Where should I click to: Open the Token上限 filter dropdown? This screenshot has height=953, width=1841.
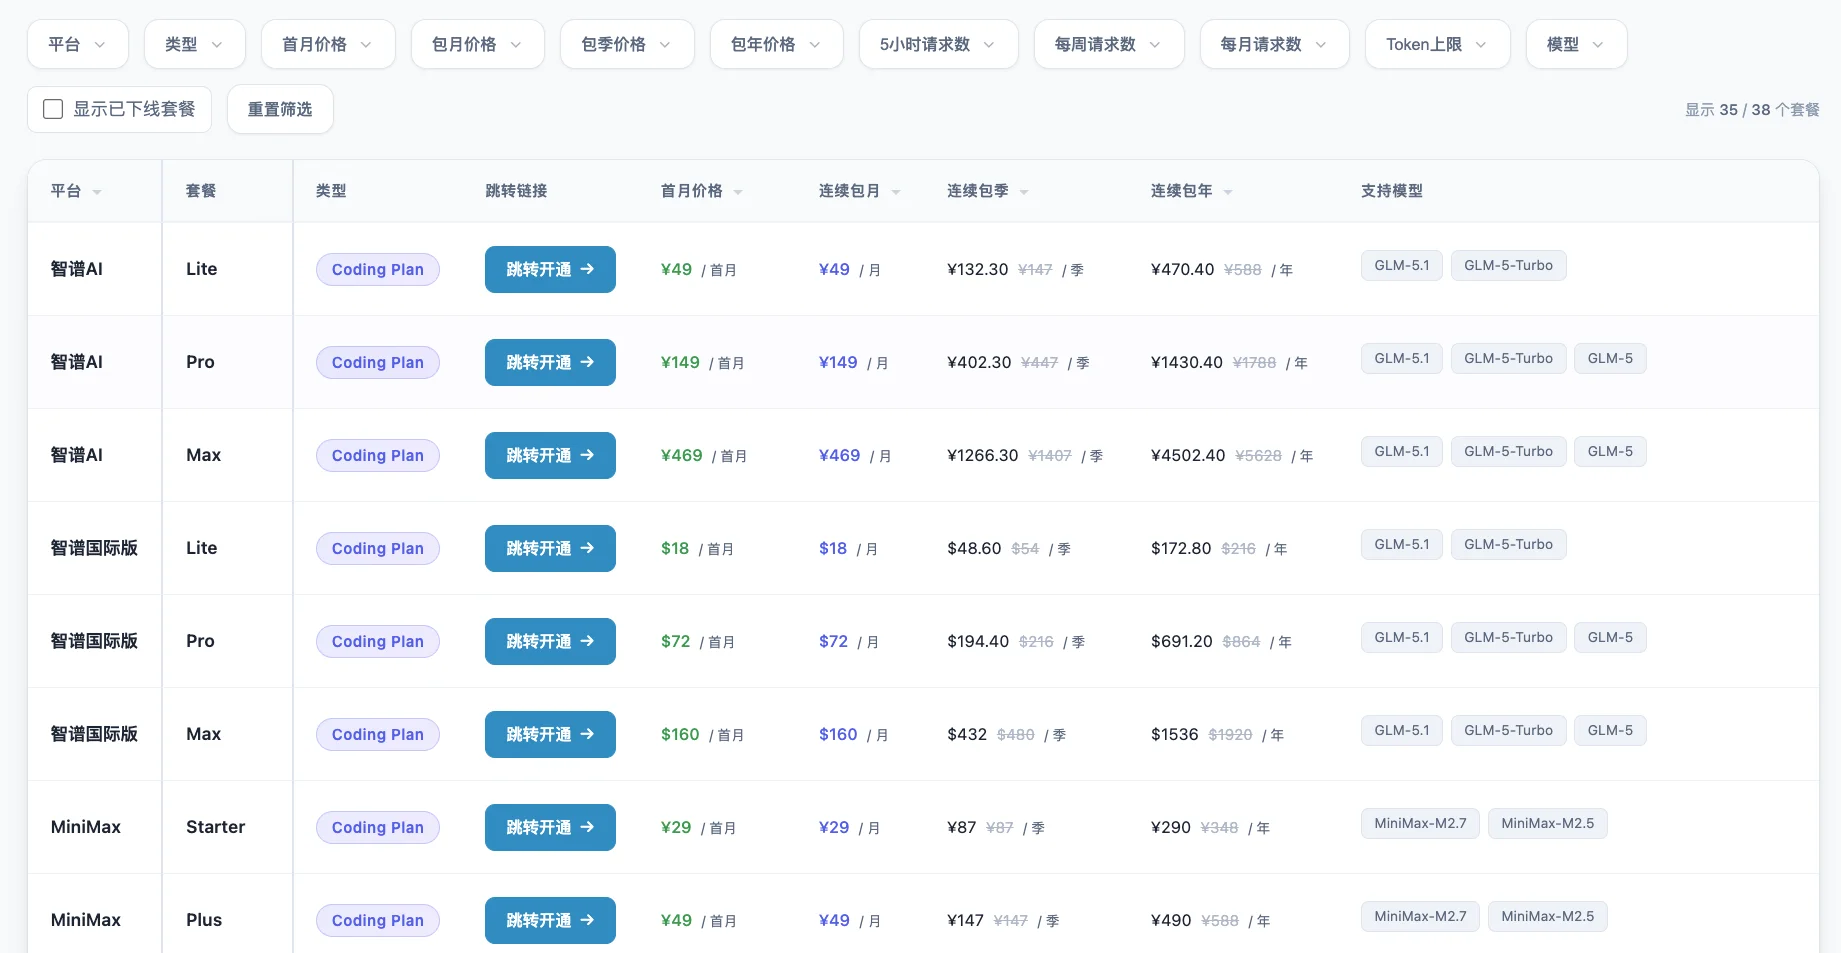pyautogui.click(x=1437, y=44)
